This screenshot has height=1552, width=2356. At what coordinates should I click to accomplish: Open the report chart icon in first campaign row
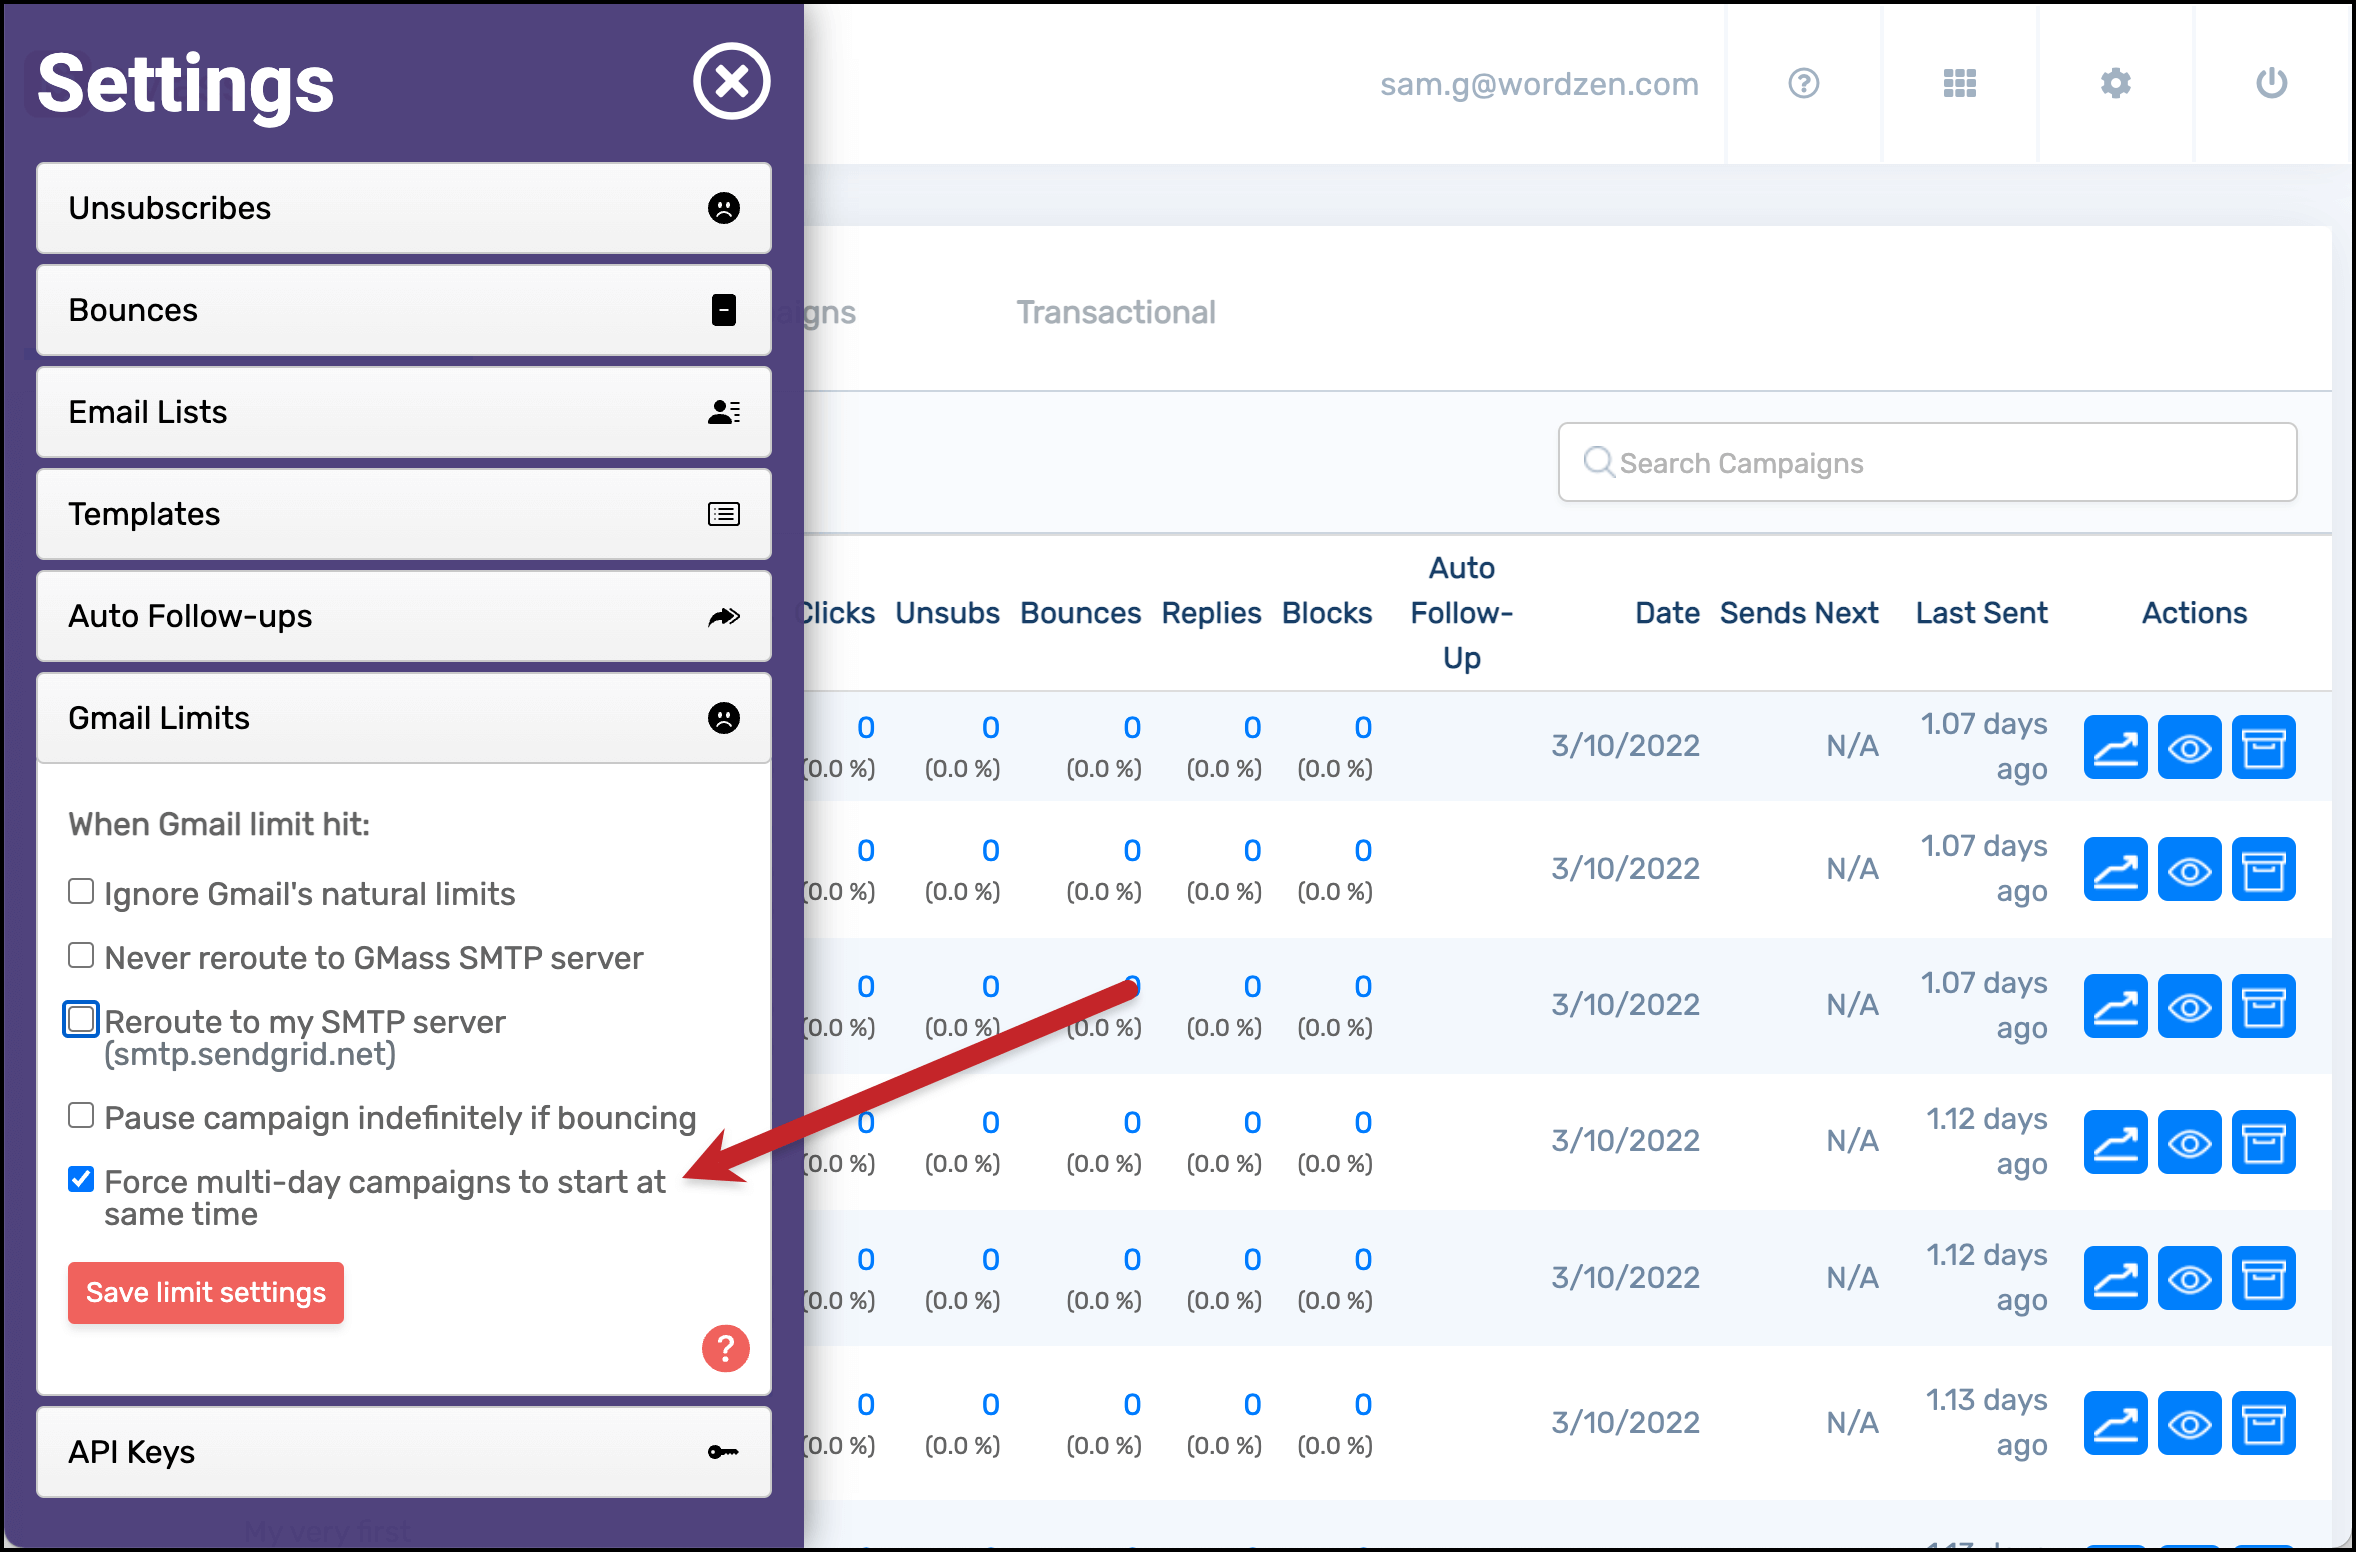click(2115, 747)
